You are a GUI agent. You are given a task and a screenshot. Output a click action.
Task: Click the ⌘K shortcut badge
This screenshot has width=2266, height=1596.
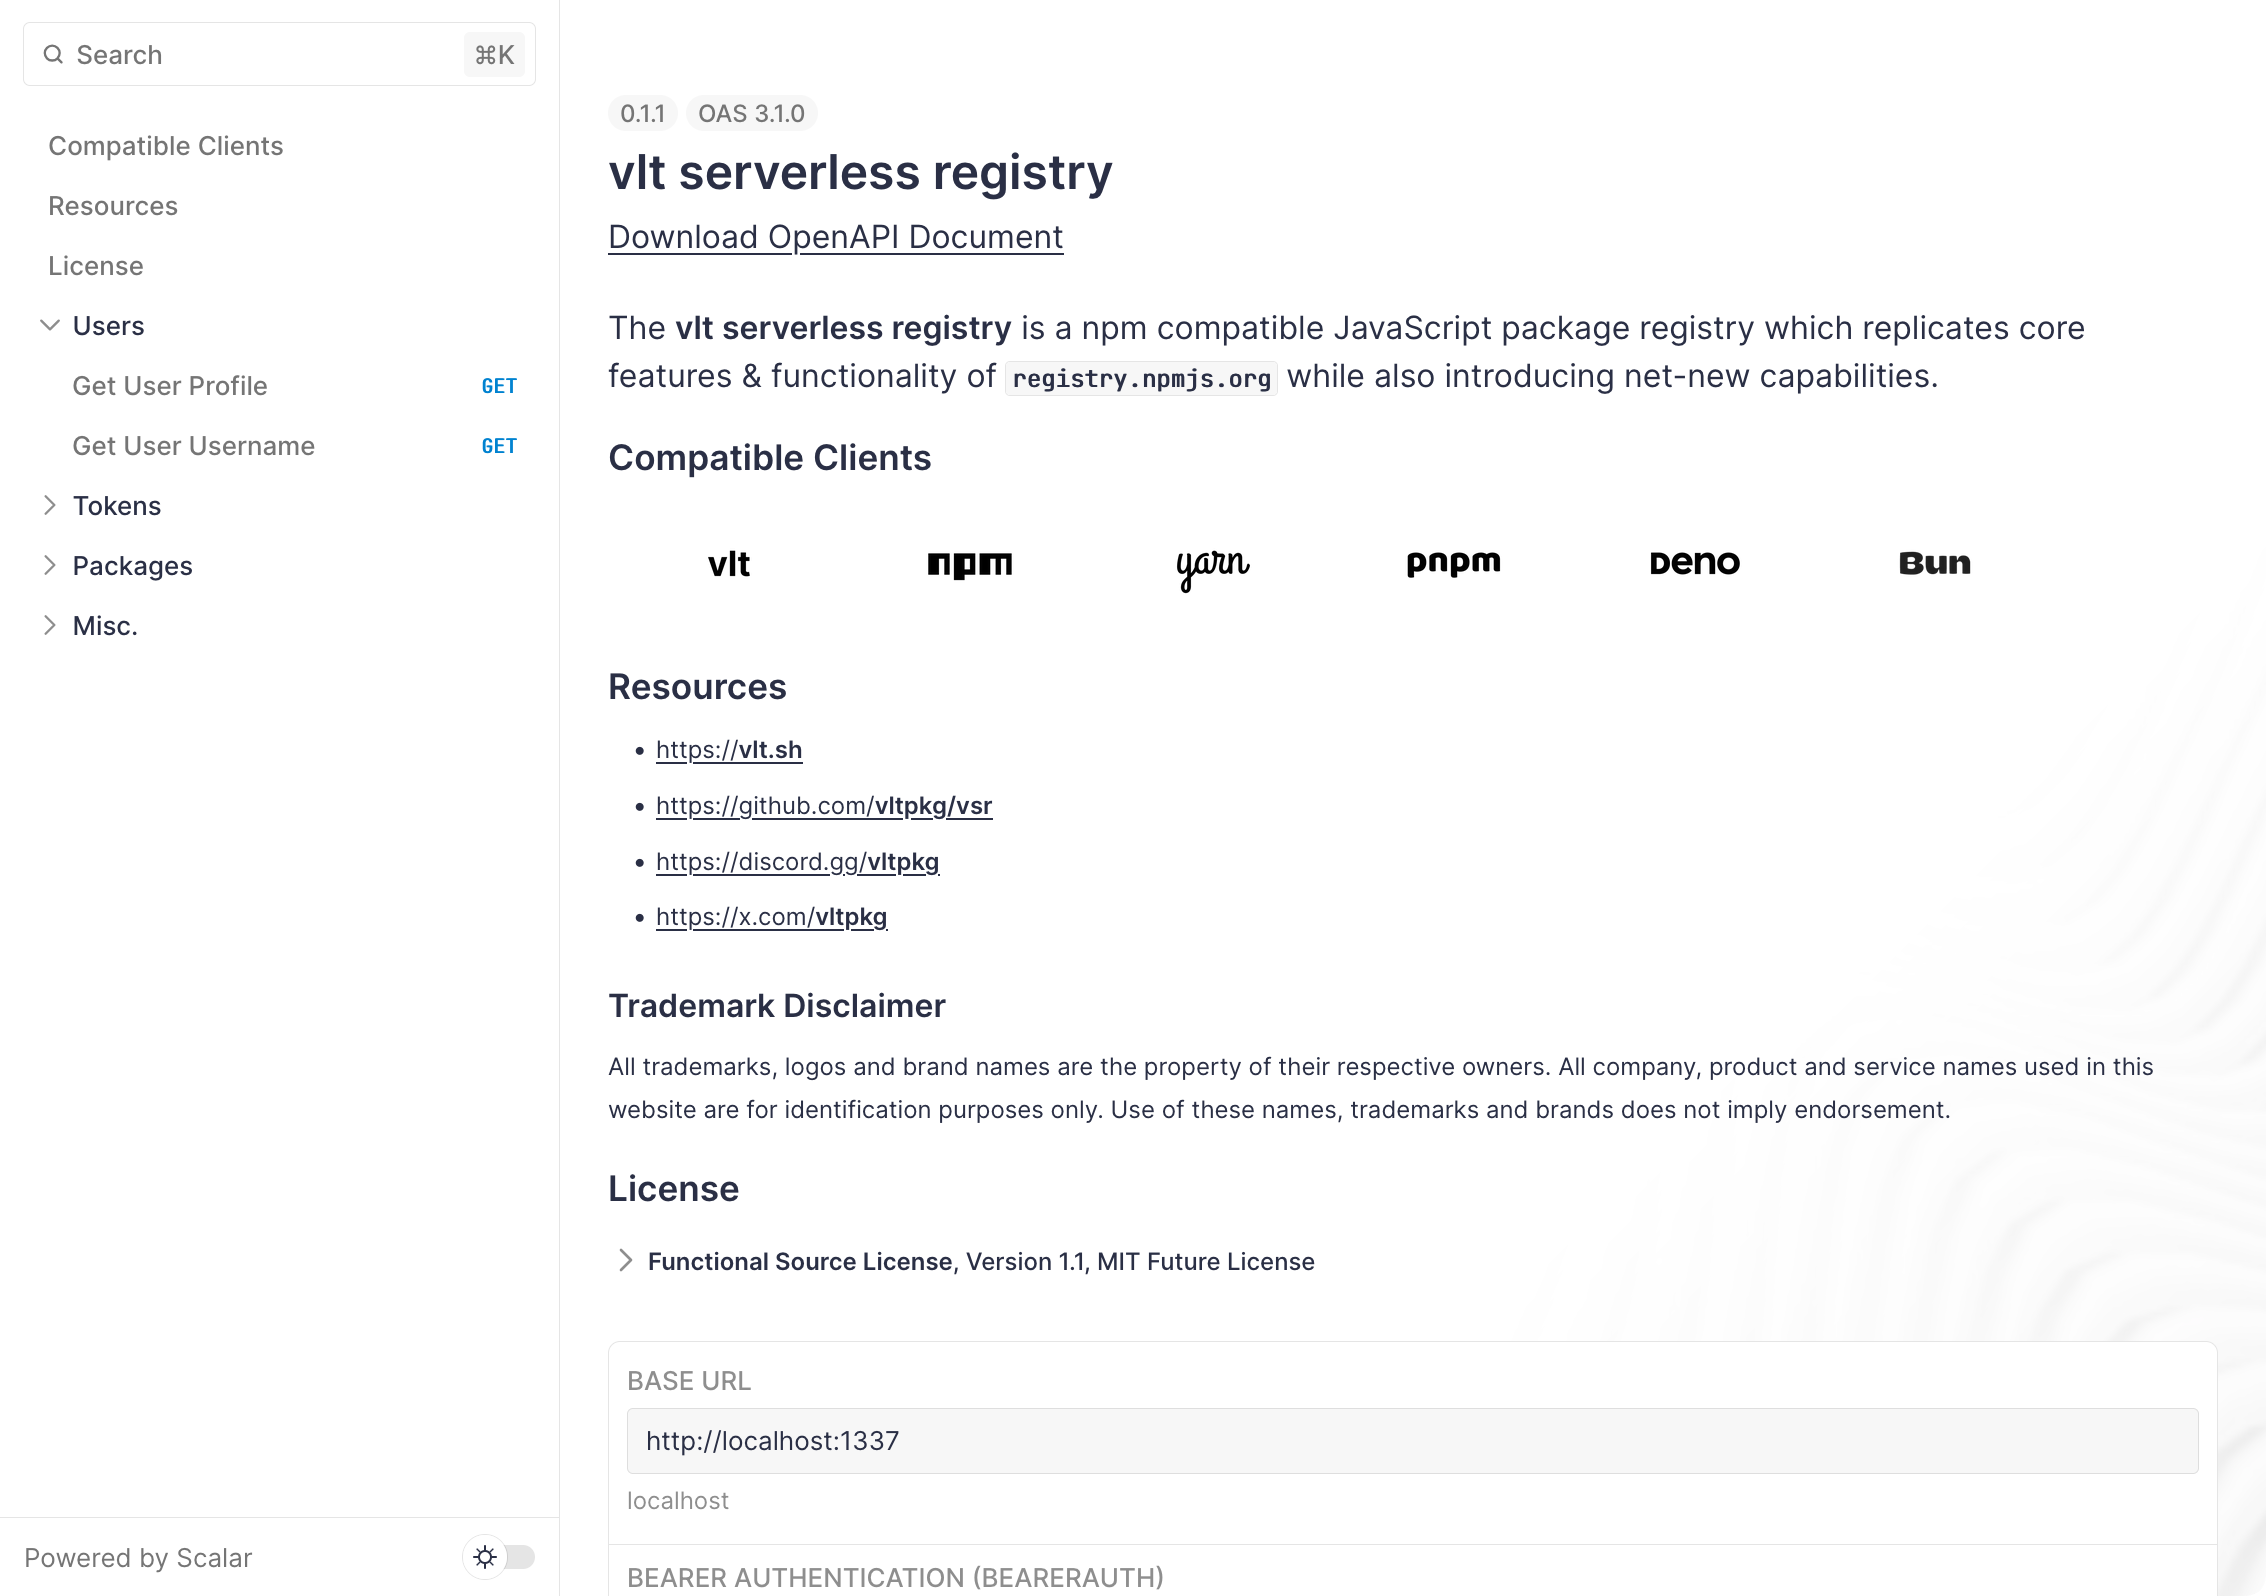494,54
